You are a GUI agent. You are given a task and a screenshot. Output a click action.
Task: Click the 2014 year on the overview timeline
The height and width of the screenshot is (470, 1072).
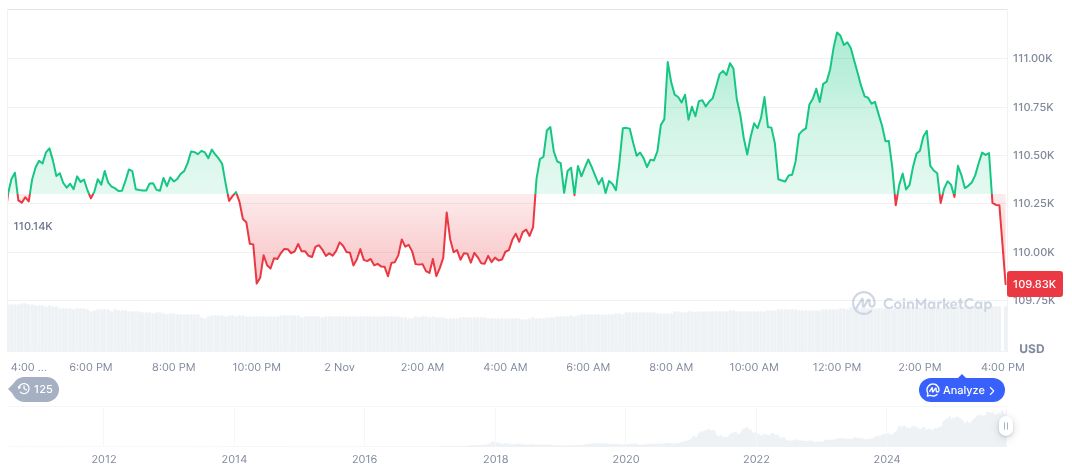pyautogui.click(x=234, y=459)
